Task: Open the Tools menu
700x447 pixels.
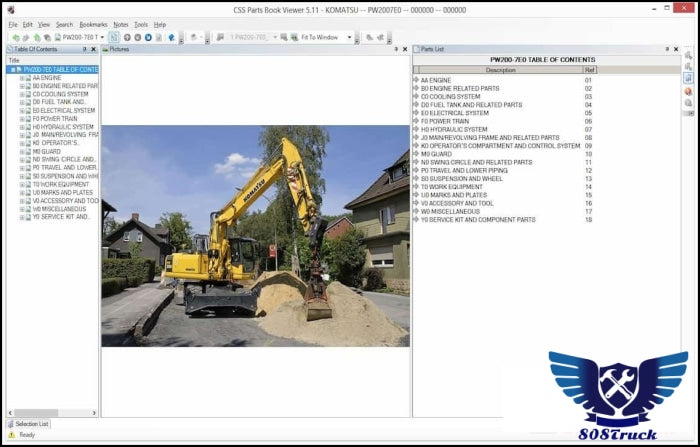Action: pyautogui.click(x=141, y=24)
